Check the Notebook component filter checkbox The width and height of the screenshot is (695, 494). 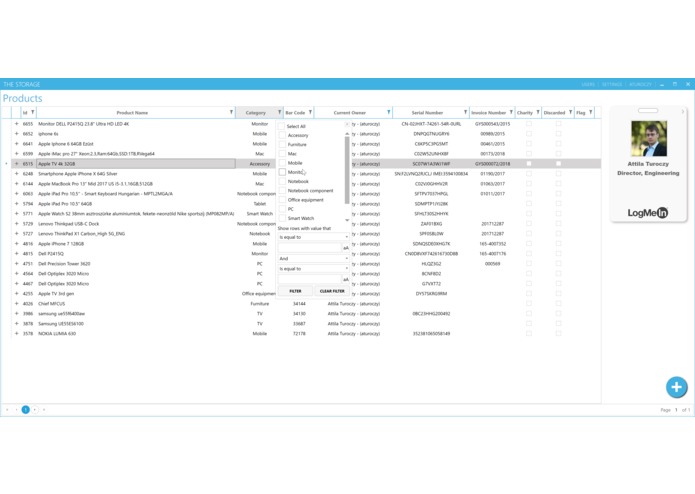(282, 191)
